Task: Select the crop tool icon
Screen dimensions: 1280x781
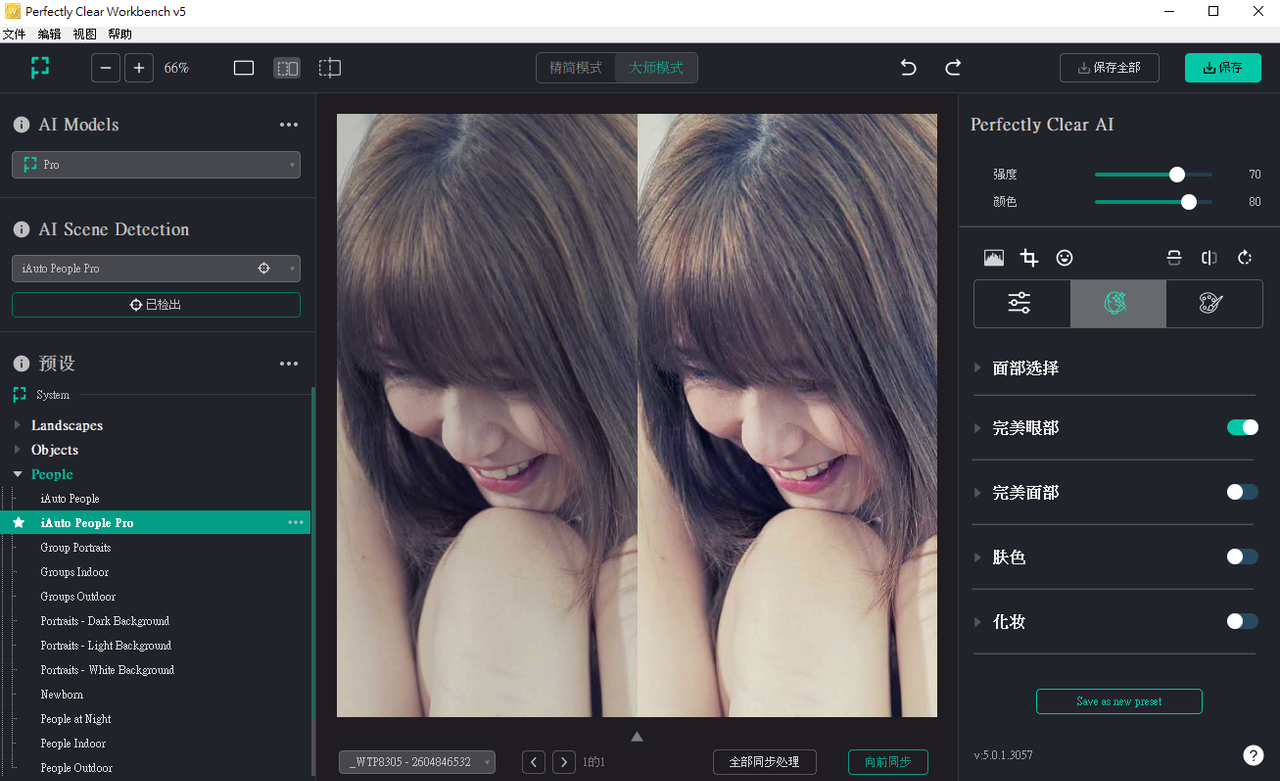Action: (1029, 258)
